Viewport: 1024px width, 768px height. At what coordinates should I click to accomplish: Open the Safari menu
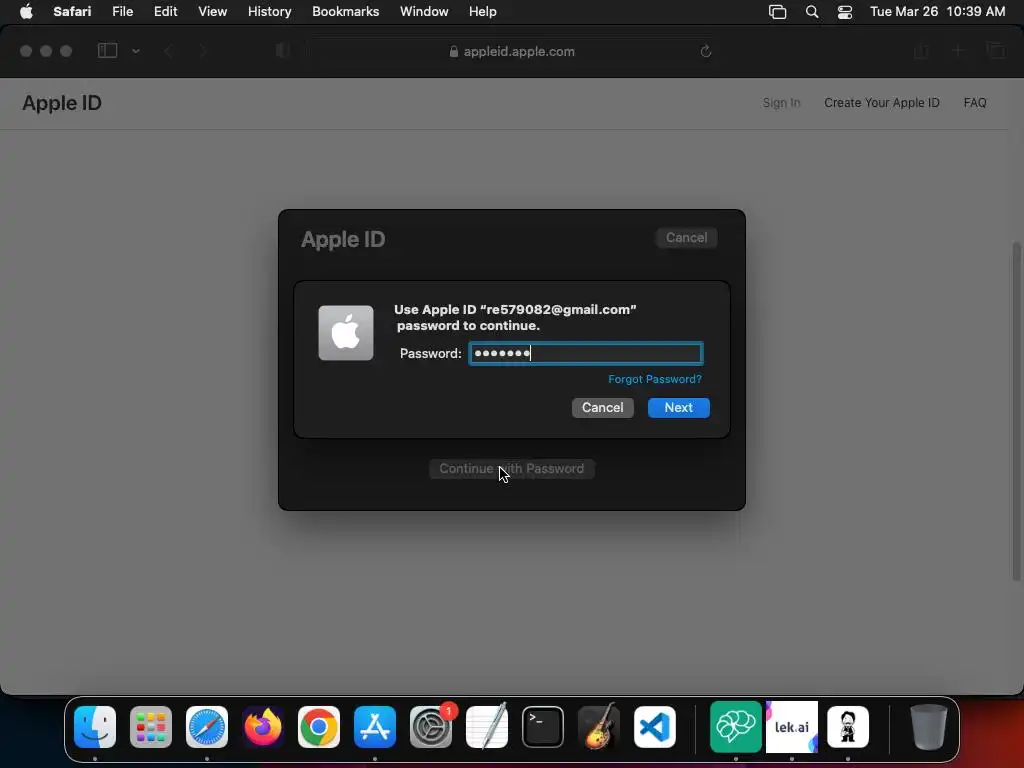click(72, 12)
